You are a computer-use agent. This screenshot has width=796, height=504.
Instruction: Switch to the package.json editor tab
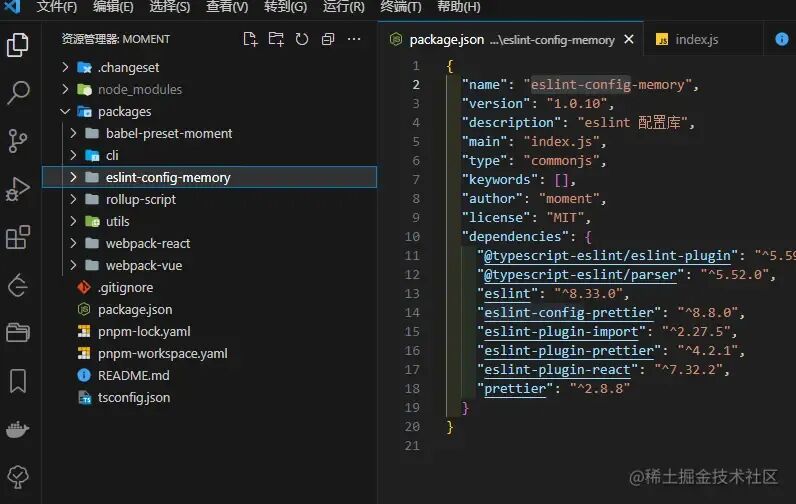point(511,39)
